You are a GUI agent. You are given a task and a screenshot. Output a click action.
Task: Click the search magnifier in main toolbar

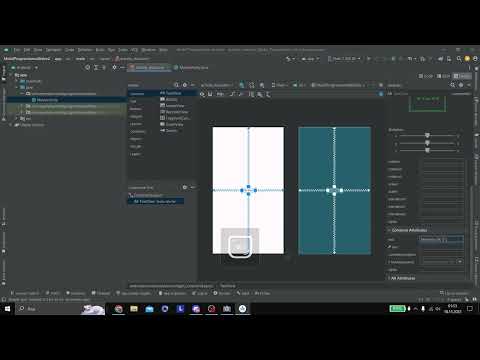459,59
